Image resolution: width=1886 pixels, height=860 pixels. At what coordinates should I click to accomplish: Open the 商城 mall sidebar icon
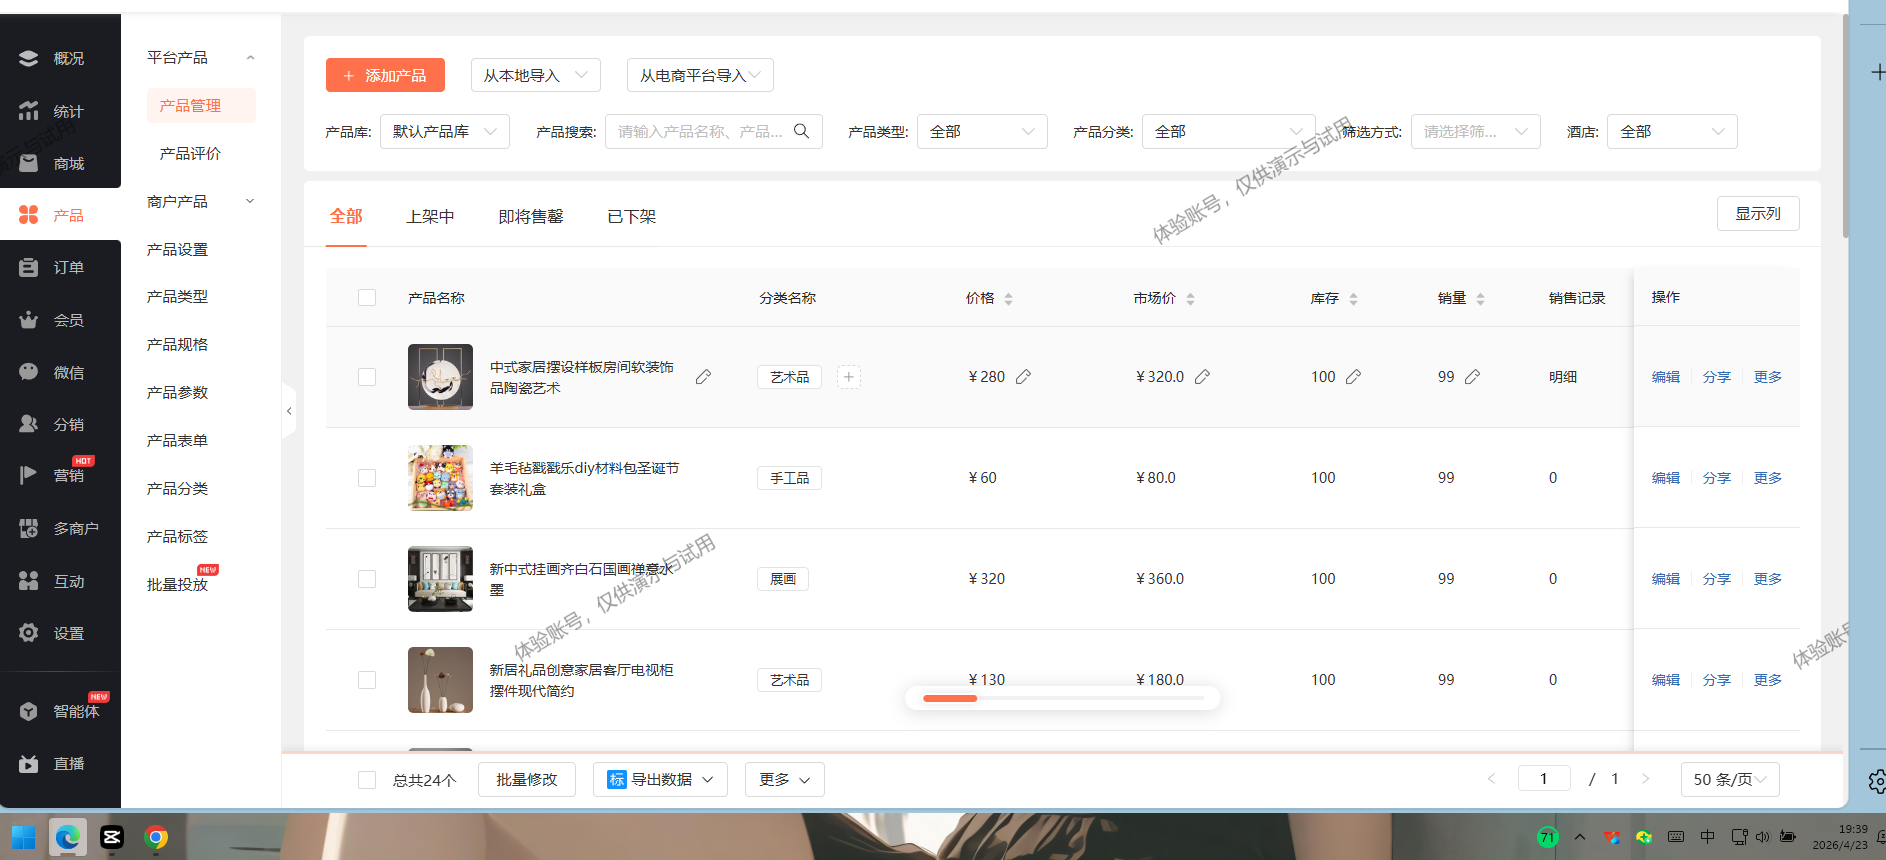(x=29, y=163)
